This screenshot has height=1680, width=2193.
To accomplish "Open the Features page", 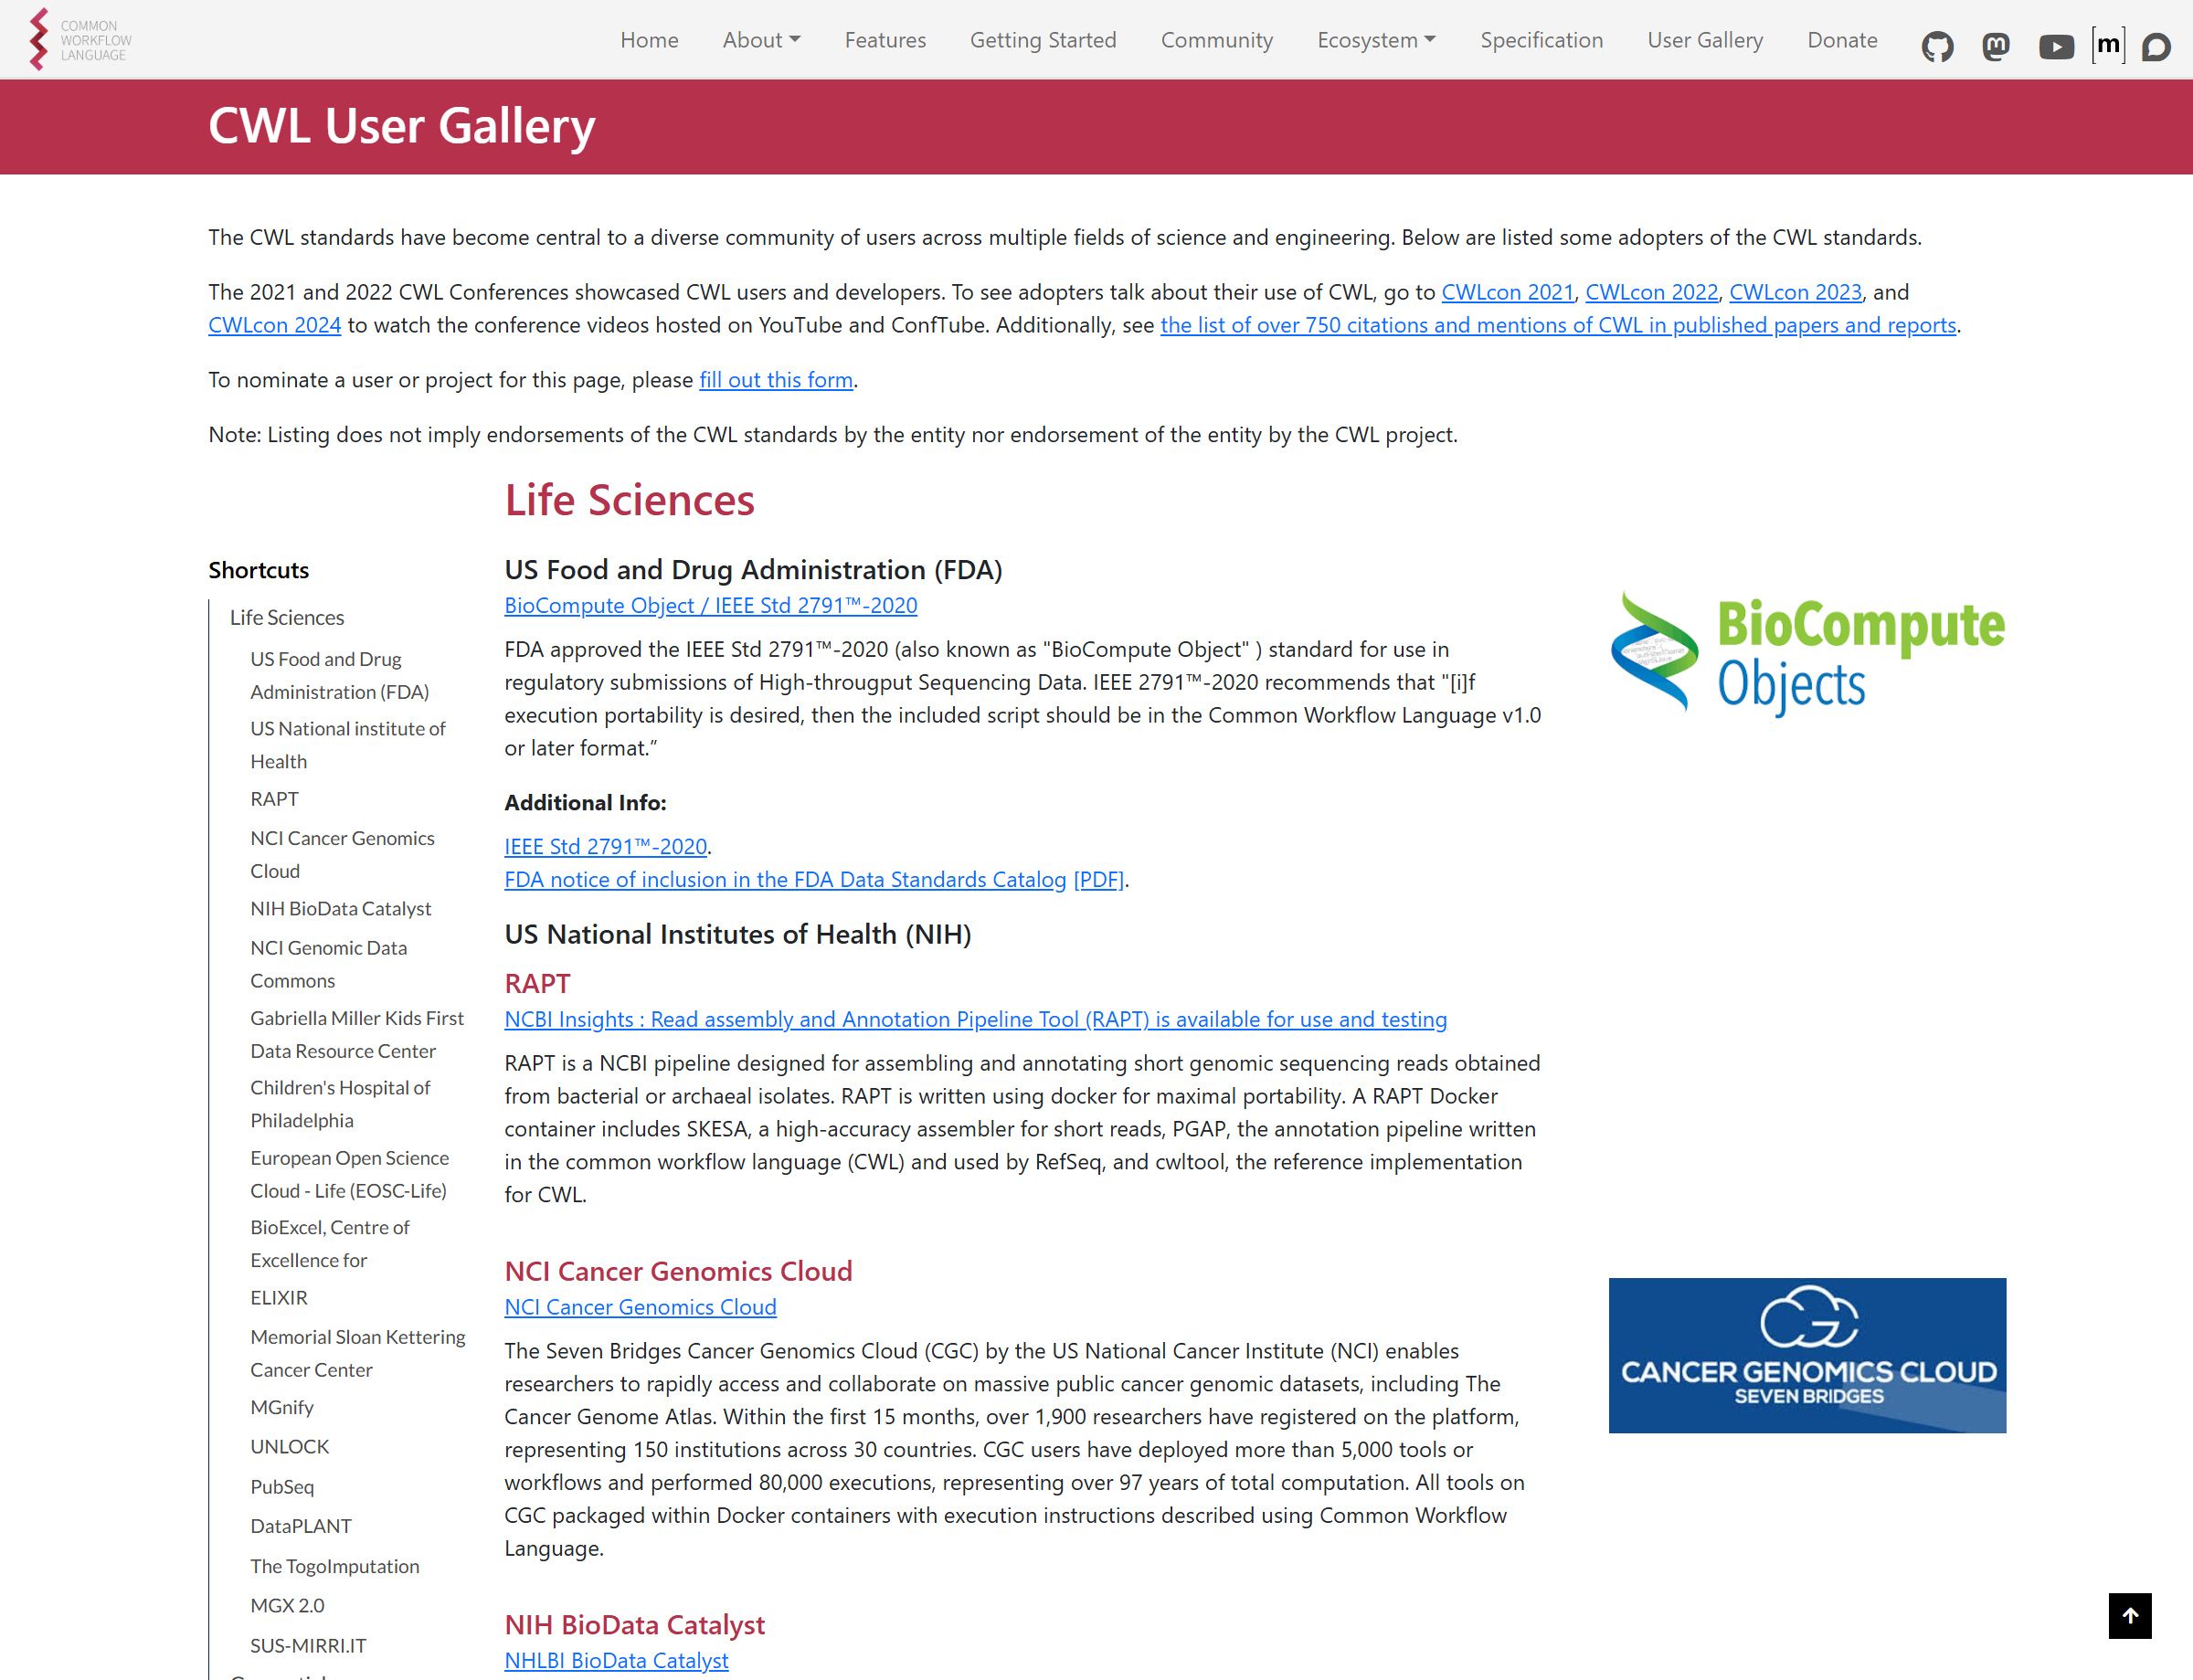I will tap(885, 40).
